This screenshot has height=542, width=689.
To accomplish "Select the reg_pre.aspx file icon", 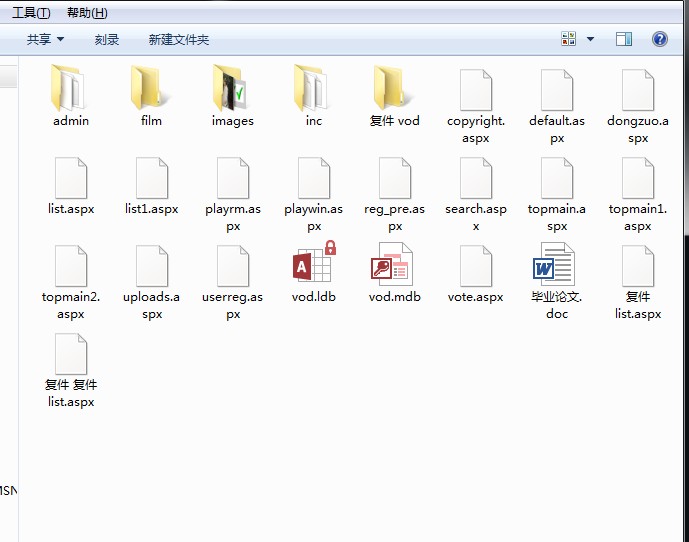I will pos(395,178).
